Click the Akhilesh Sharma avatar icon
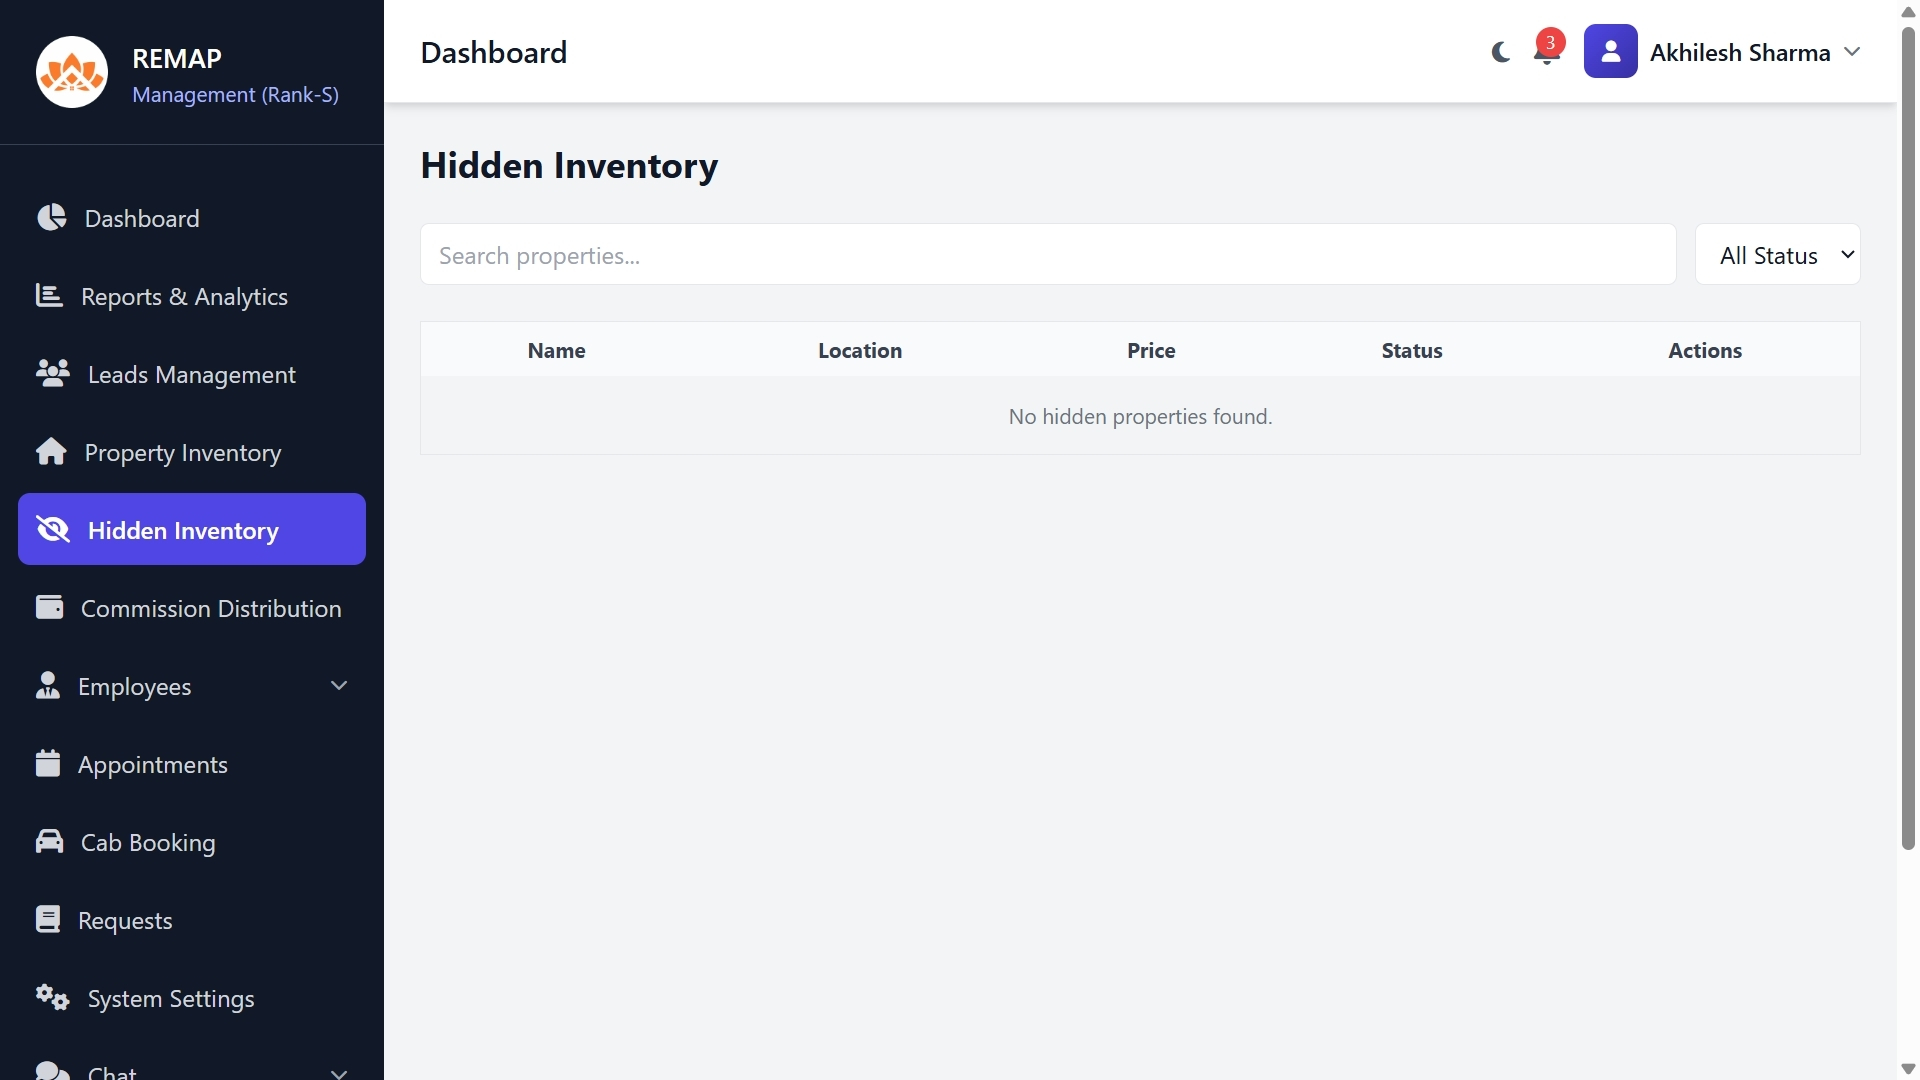The image size is (1920, 1080). click(1611, 51)
